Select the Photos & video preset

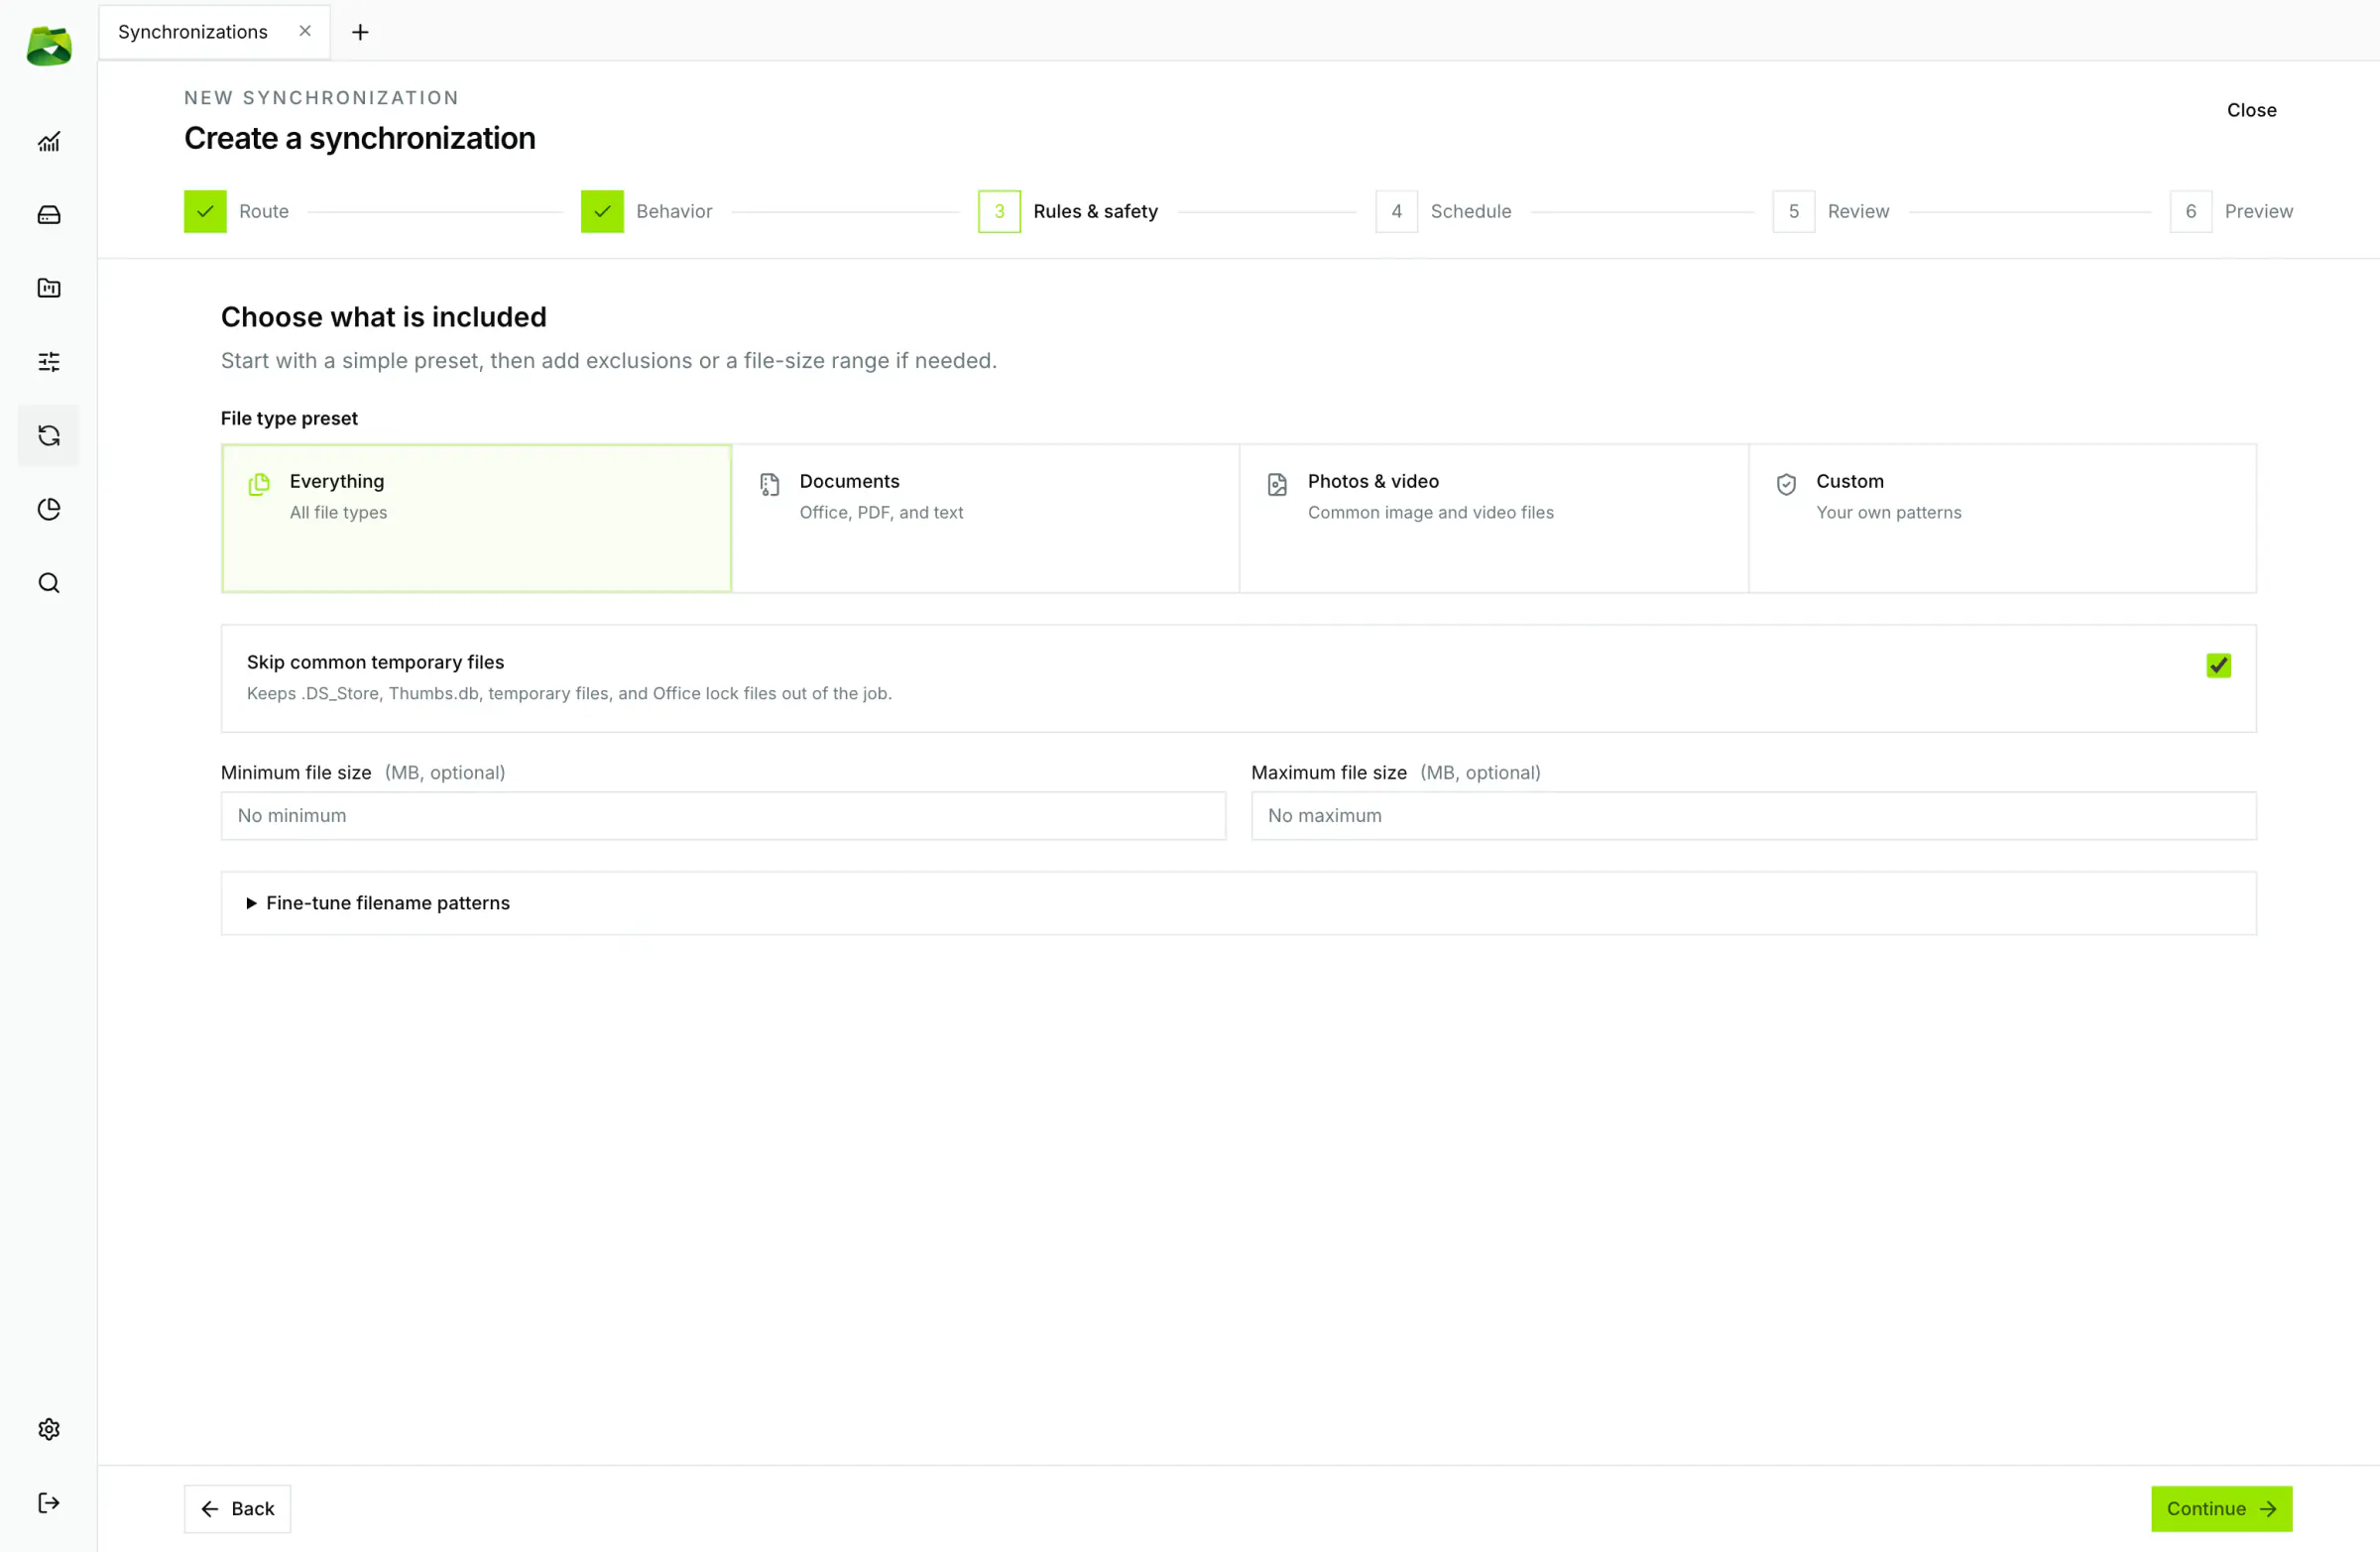pyautogui.click(x=1494, y=518)
